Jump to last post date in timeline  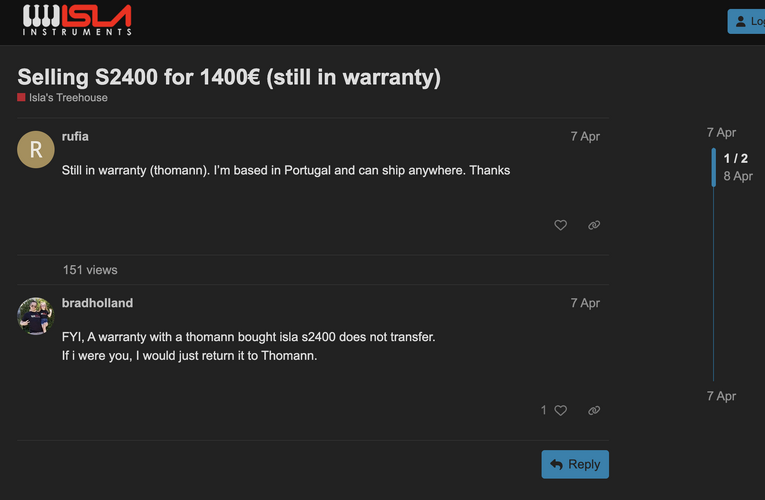tap(721, 396)
